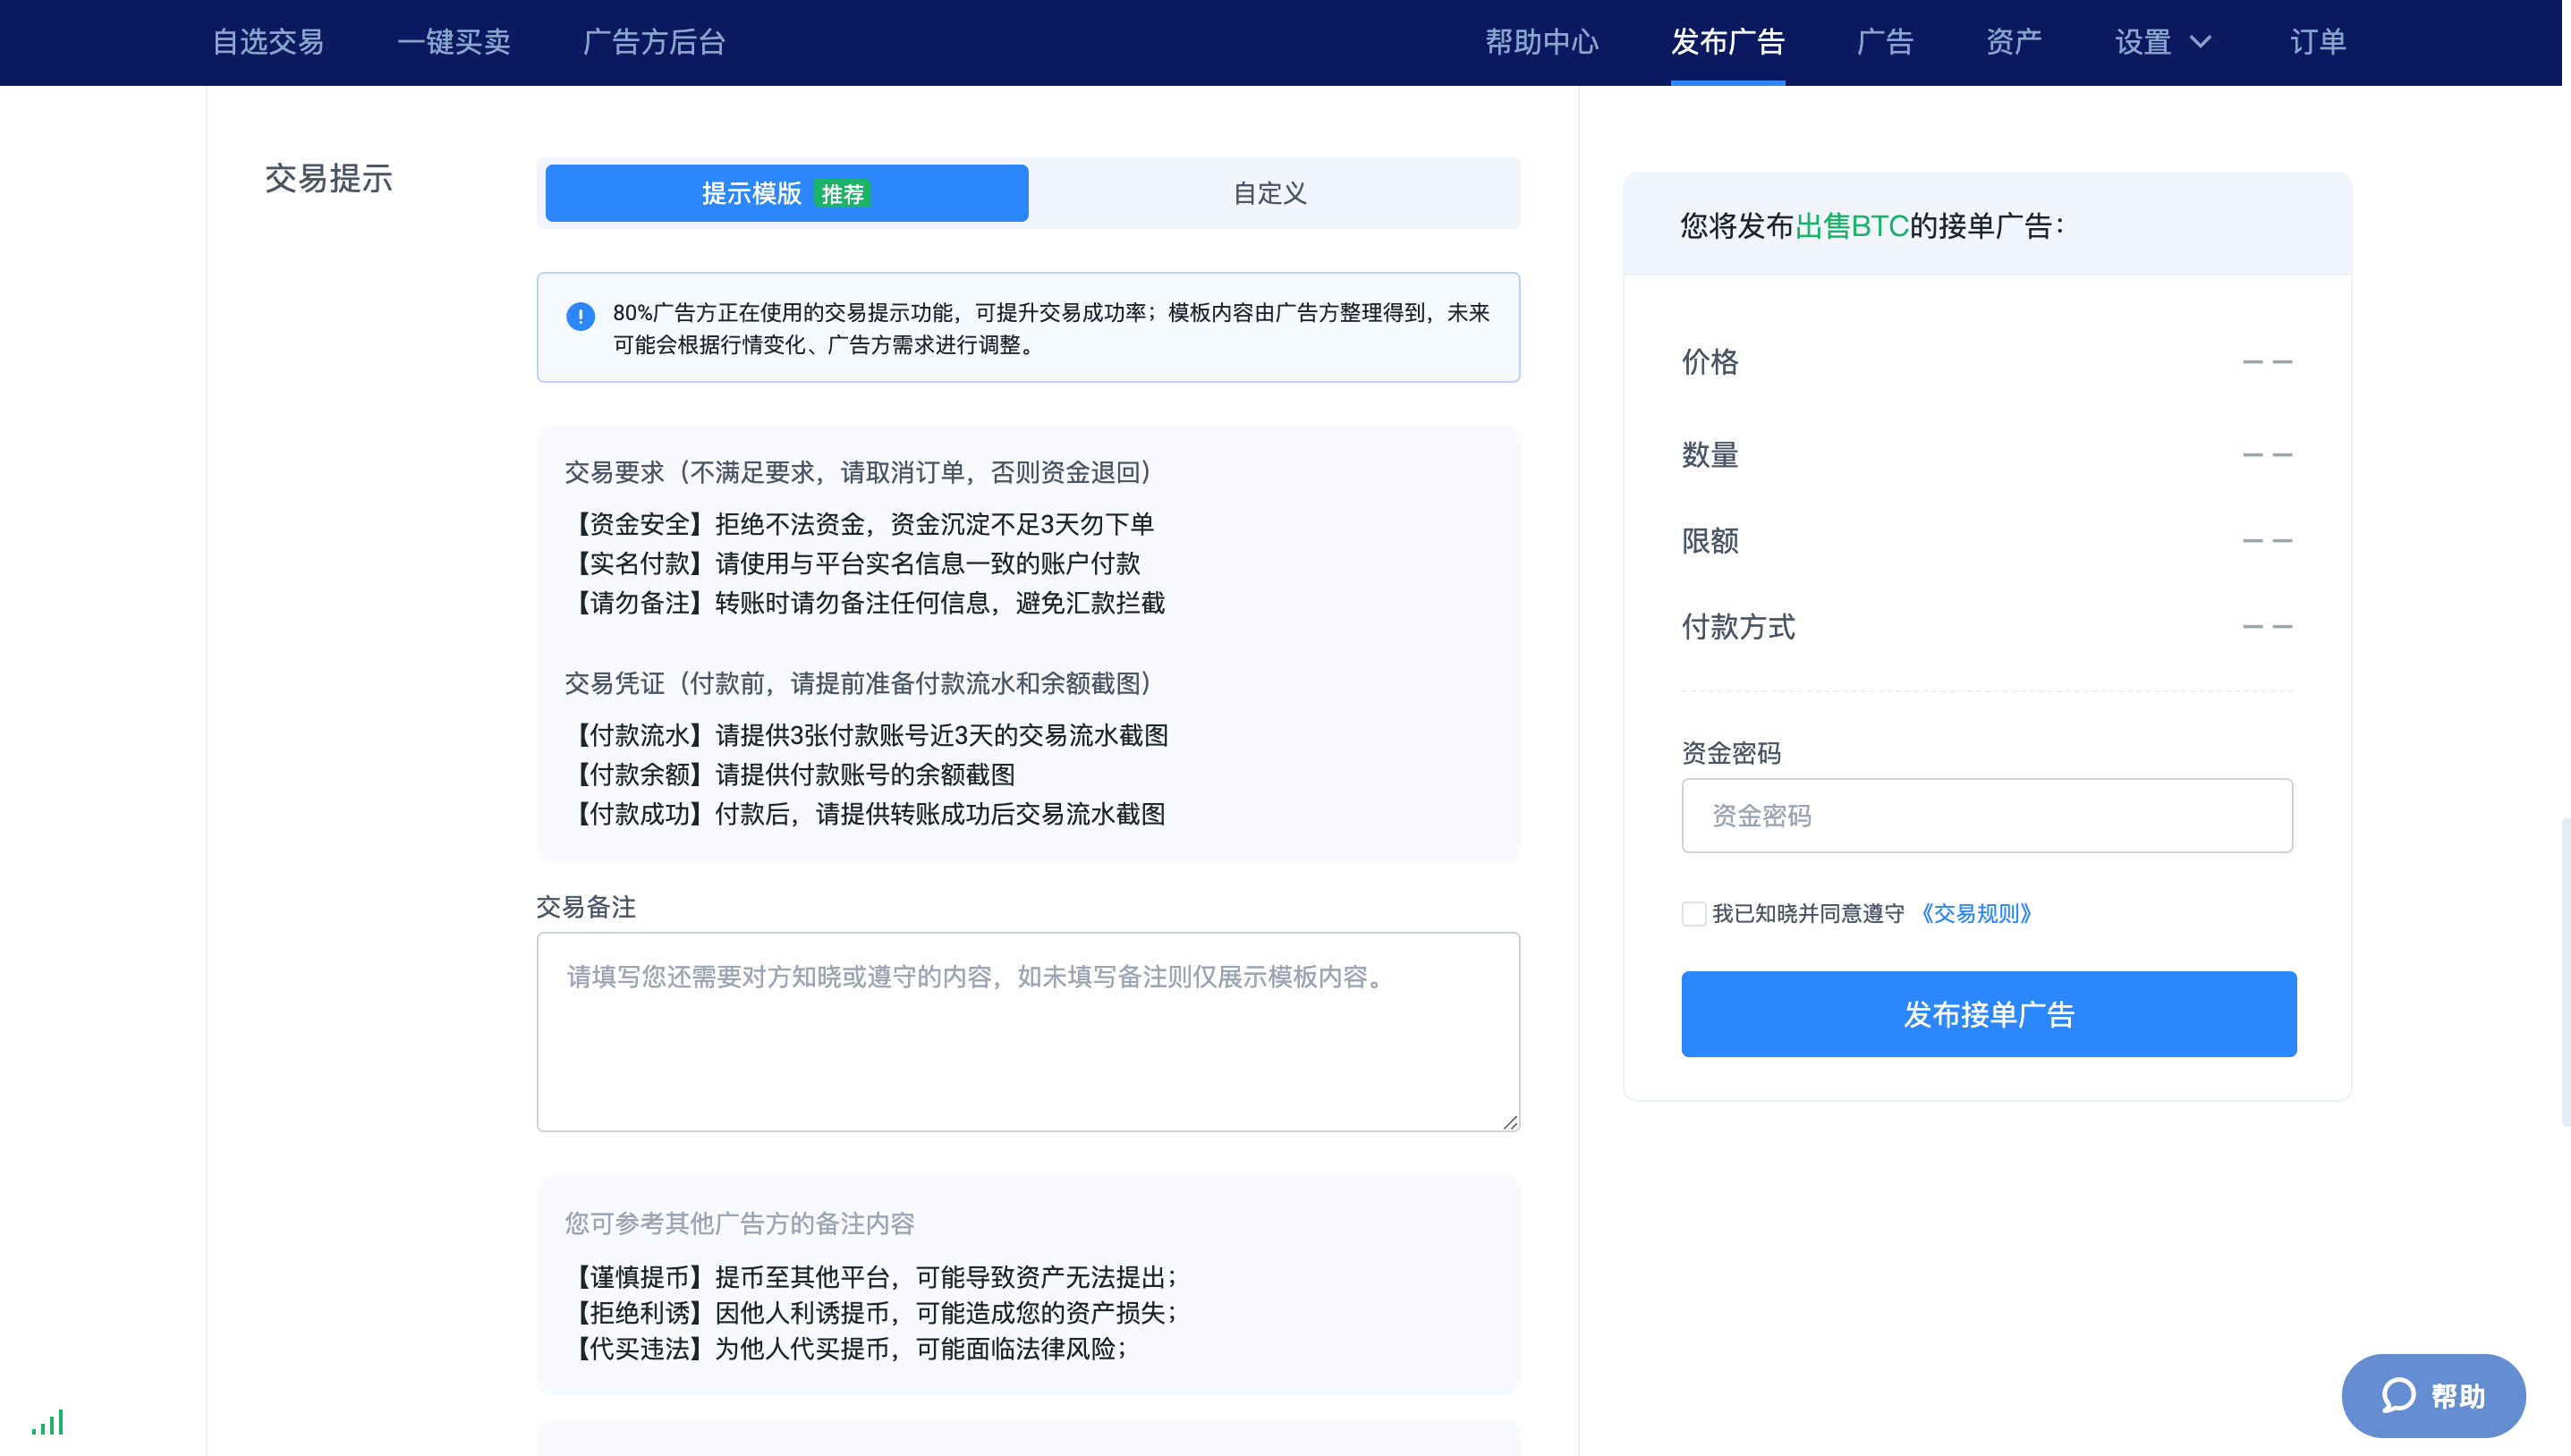Click into the 交易备注 text area
This screenshot has width=2571, height=1456.
(1028, 1031)
